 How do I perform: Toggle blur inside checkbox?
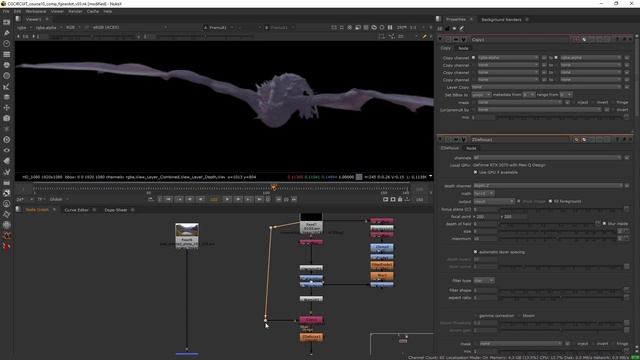604,224
